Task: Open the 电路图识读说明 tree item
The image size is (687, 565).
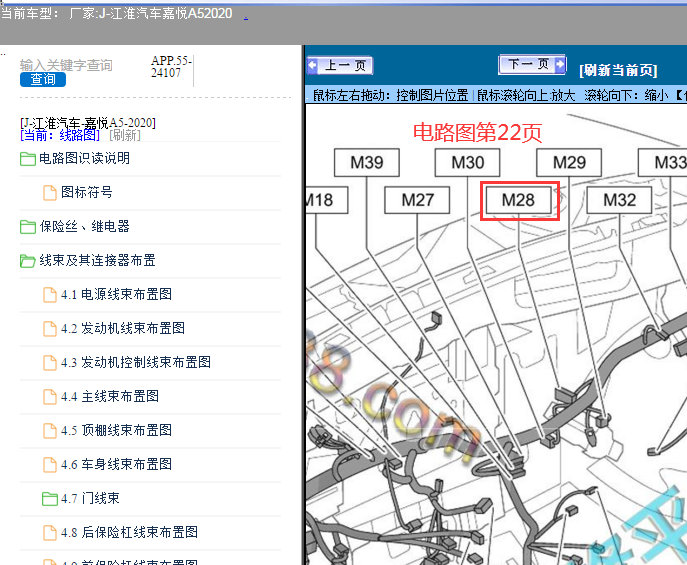Action: tap(85, 158)
